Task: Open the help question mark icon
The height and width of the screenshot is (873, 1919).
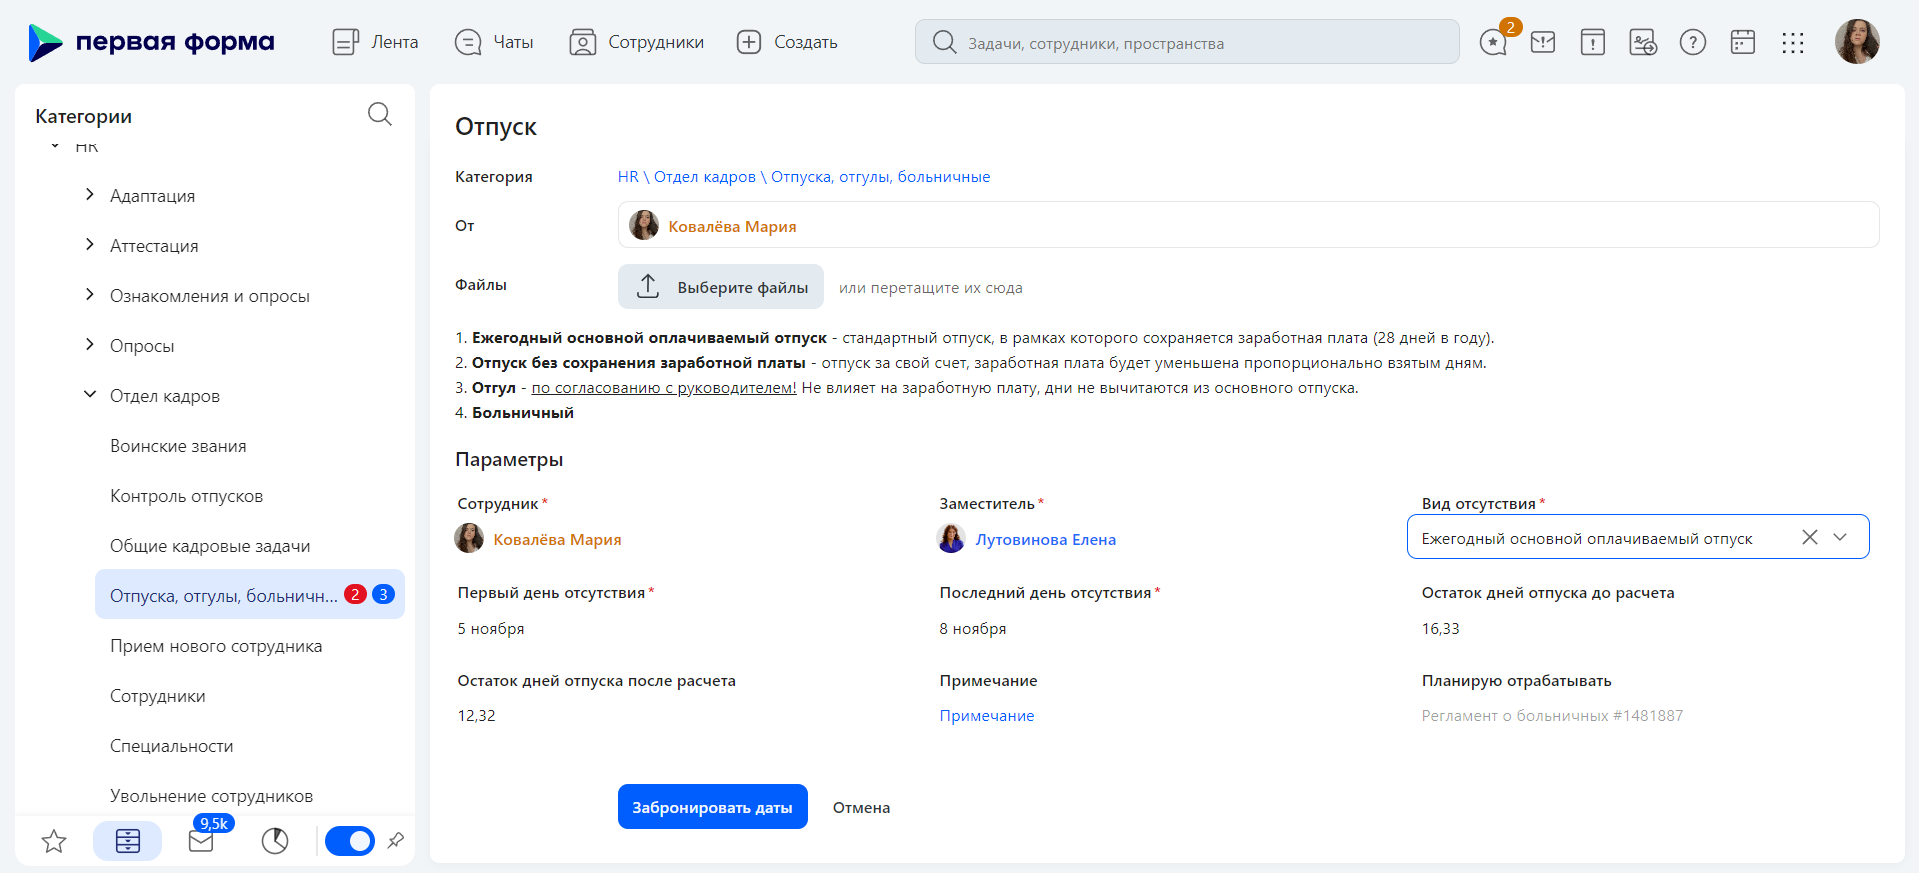Action: pyautogui.click(x=1693, y=42)
